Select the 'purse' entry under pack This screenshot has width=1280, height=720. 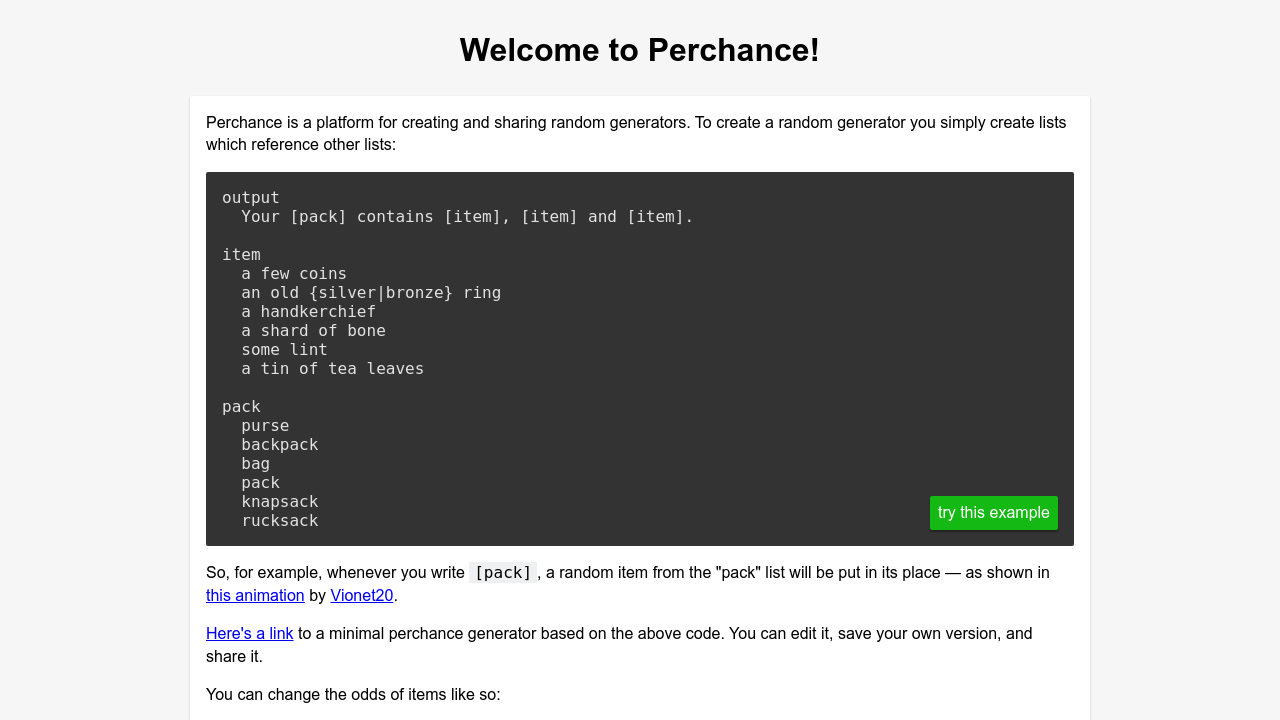264,425
